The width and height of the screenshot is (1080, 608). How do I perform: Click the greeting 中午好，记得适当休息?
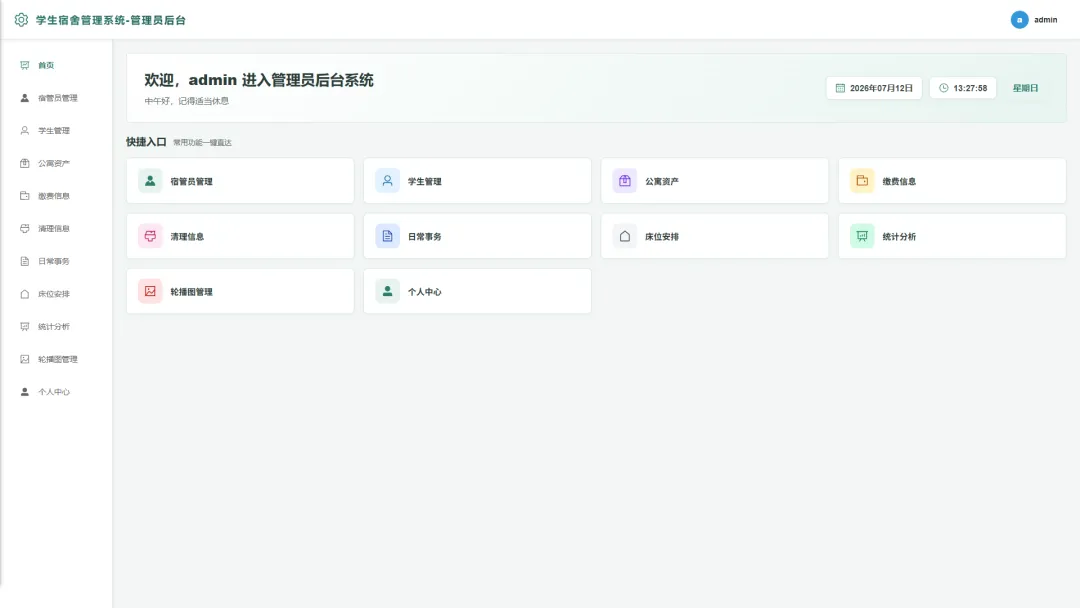(x=187, y=101)
